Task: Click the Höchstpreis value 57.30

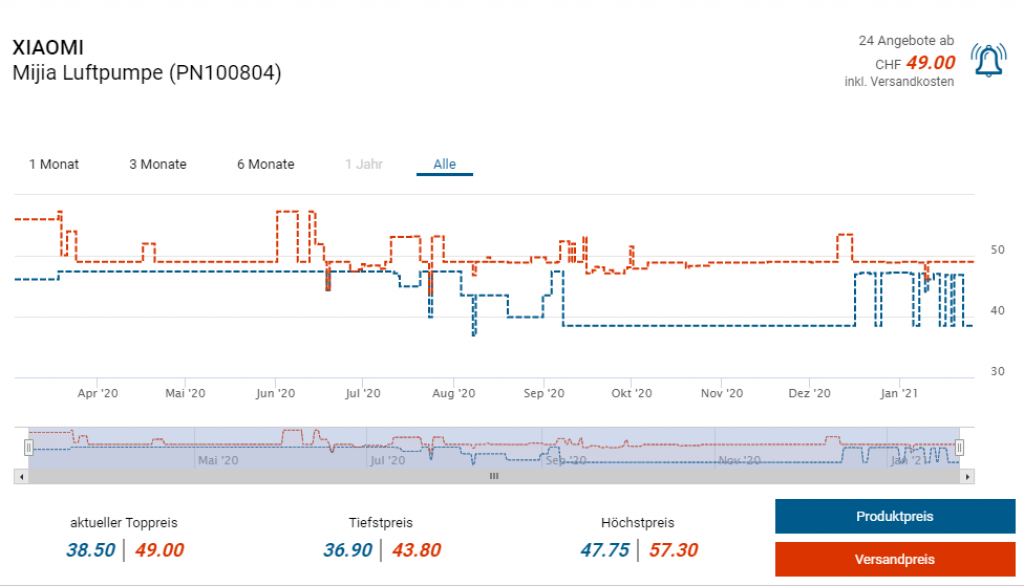Action: (673, 550)
